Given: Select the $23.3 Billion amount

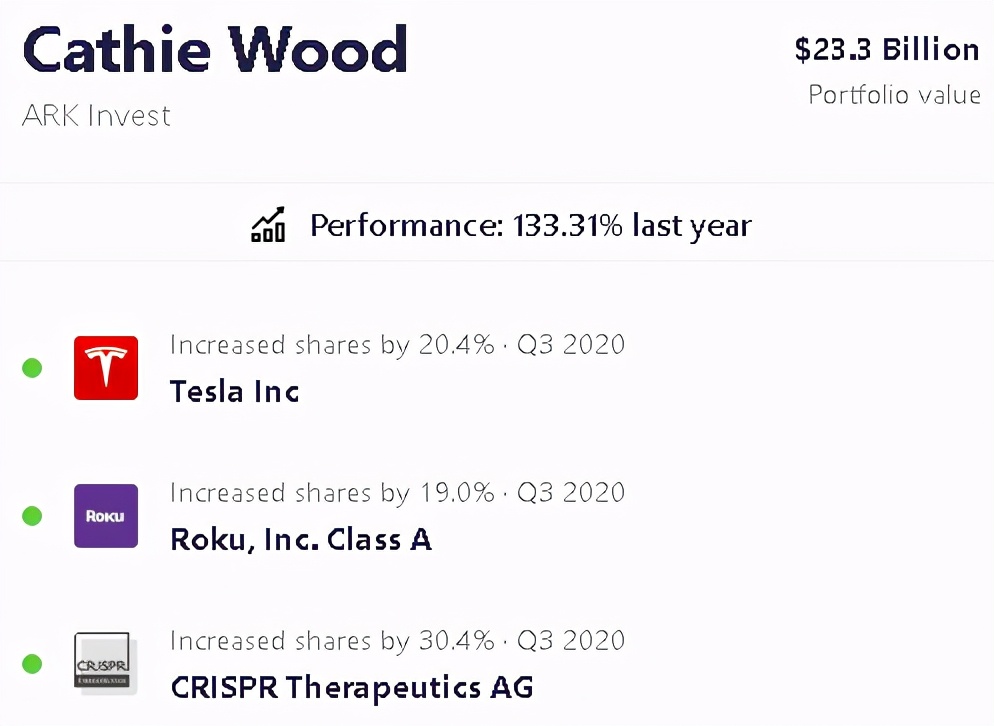Looking at the screenshot, I should (887, 50).
